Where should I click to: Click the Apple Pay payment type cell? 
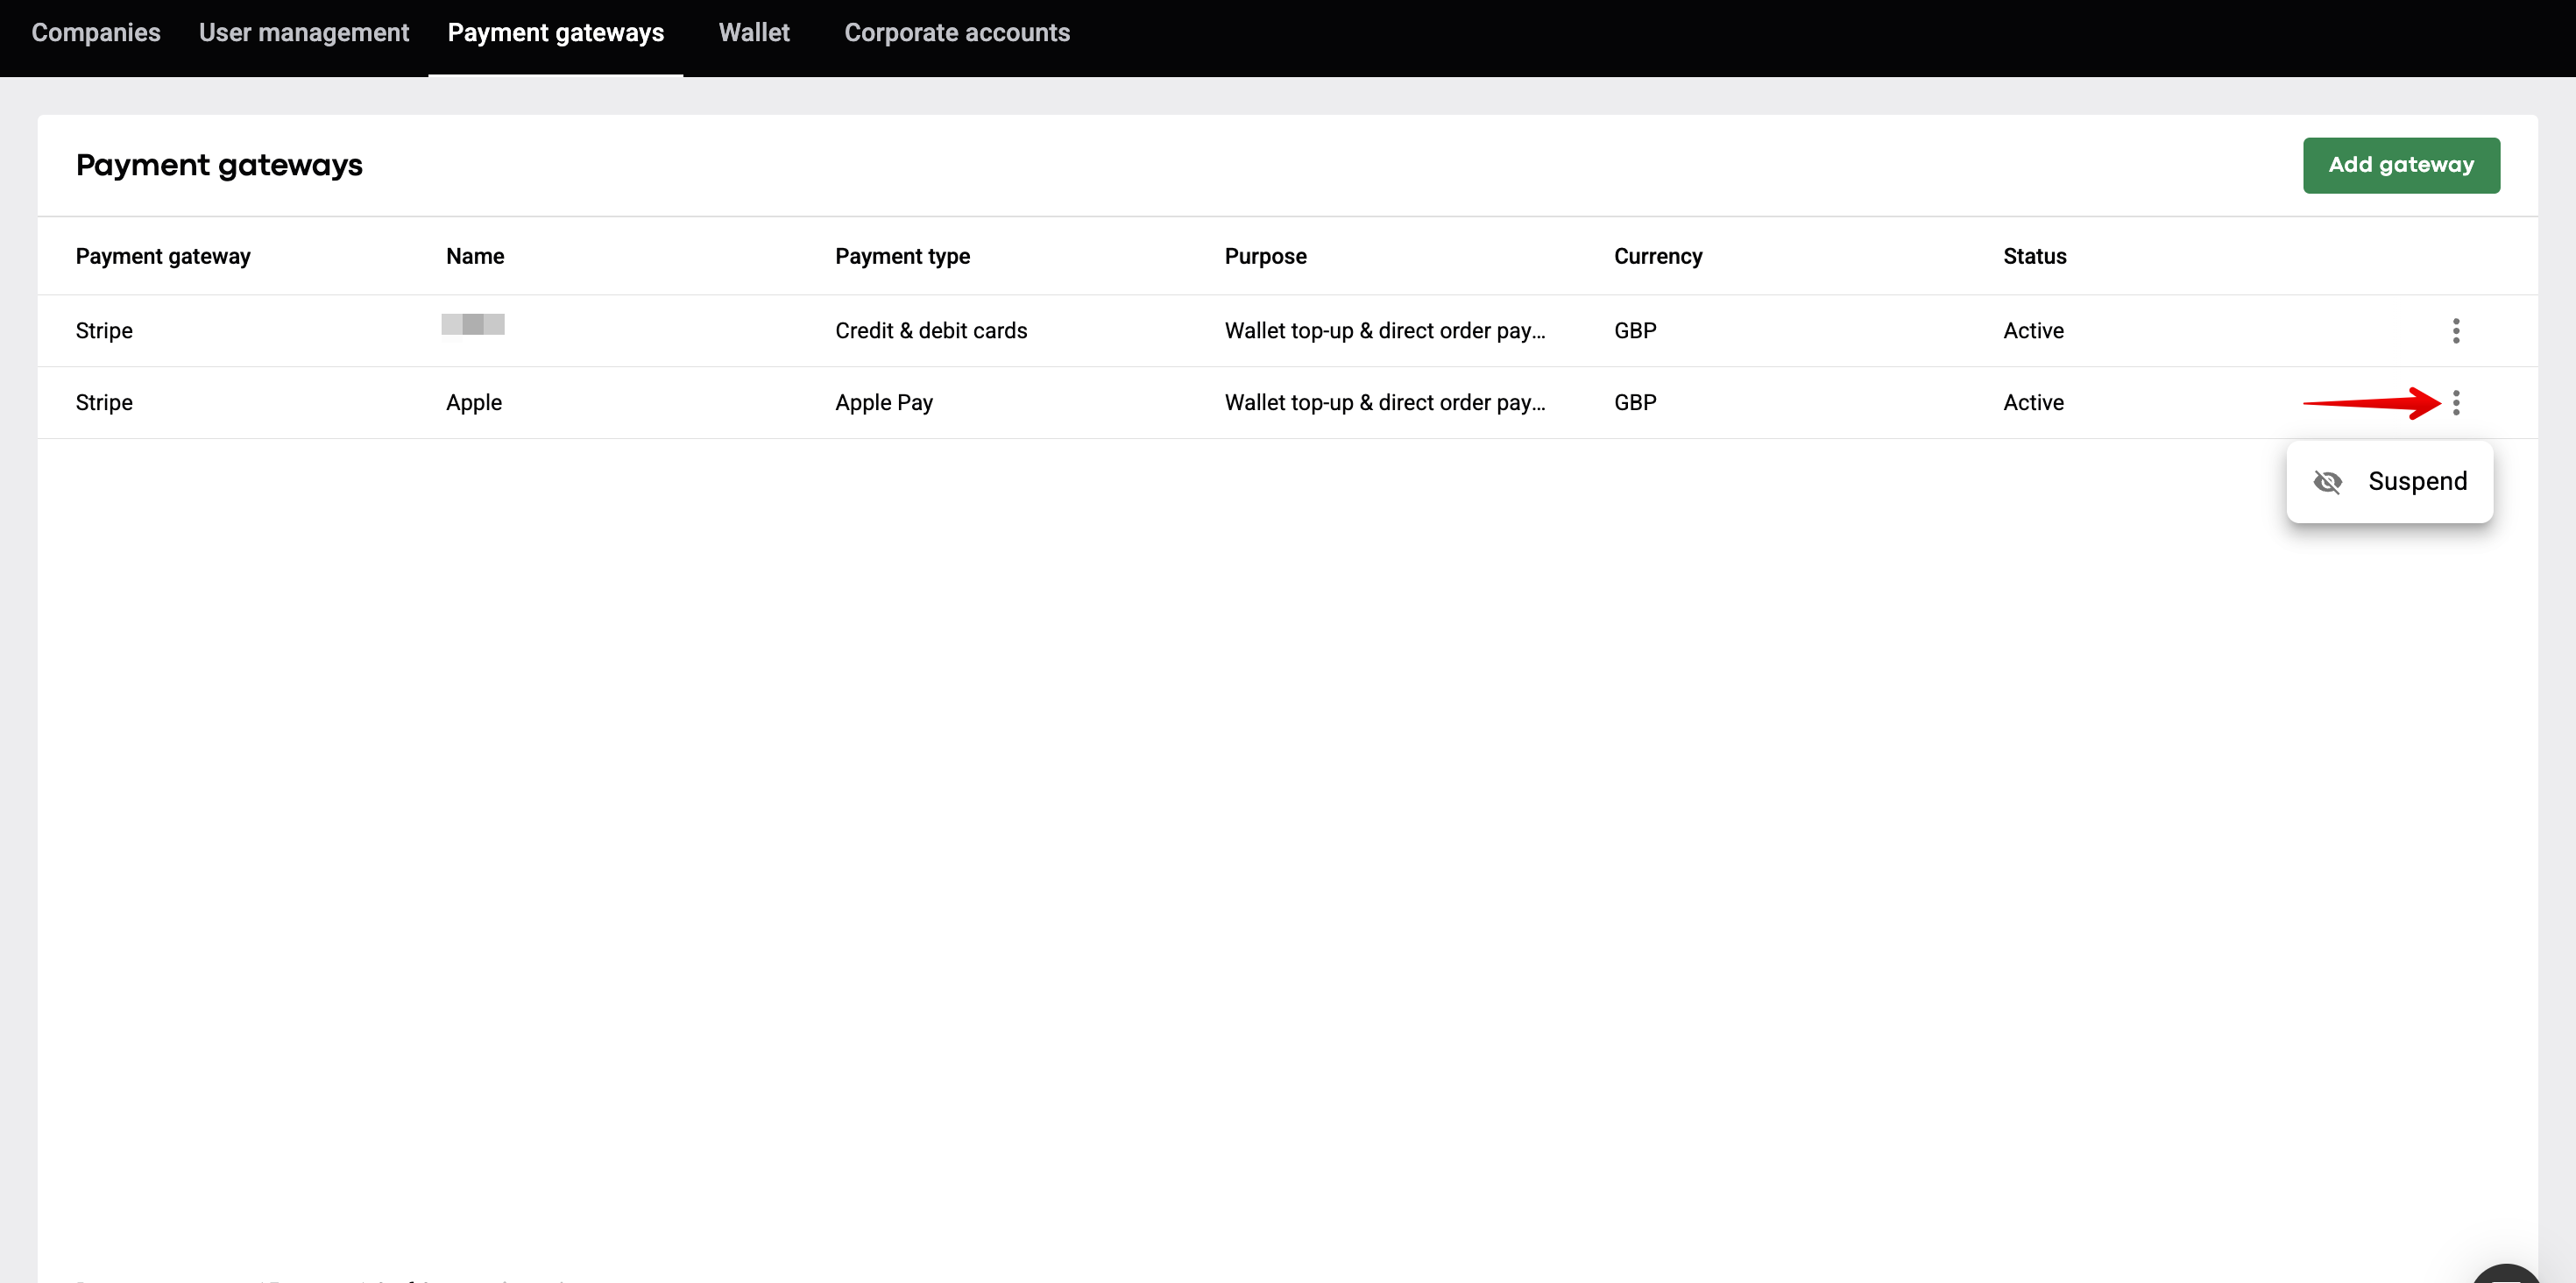pyautogui.click(x=883, y=402)
